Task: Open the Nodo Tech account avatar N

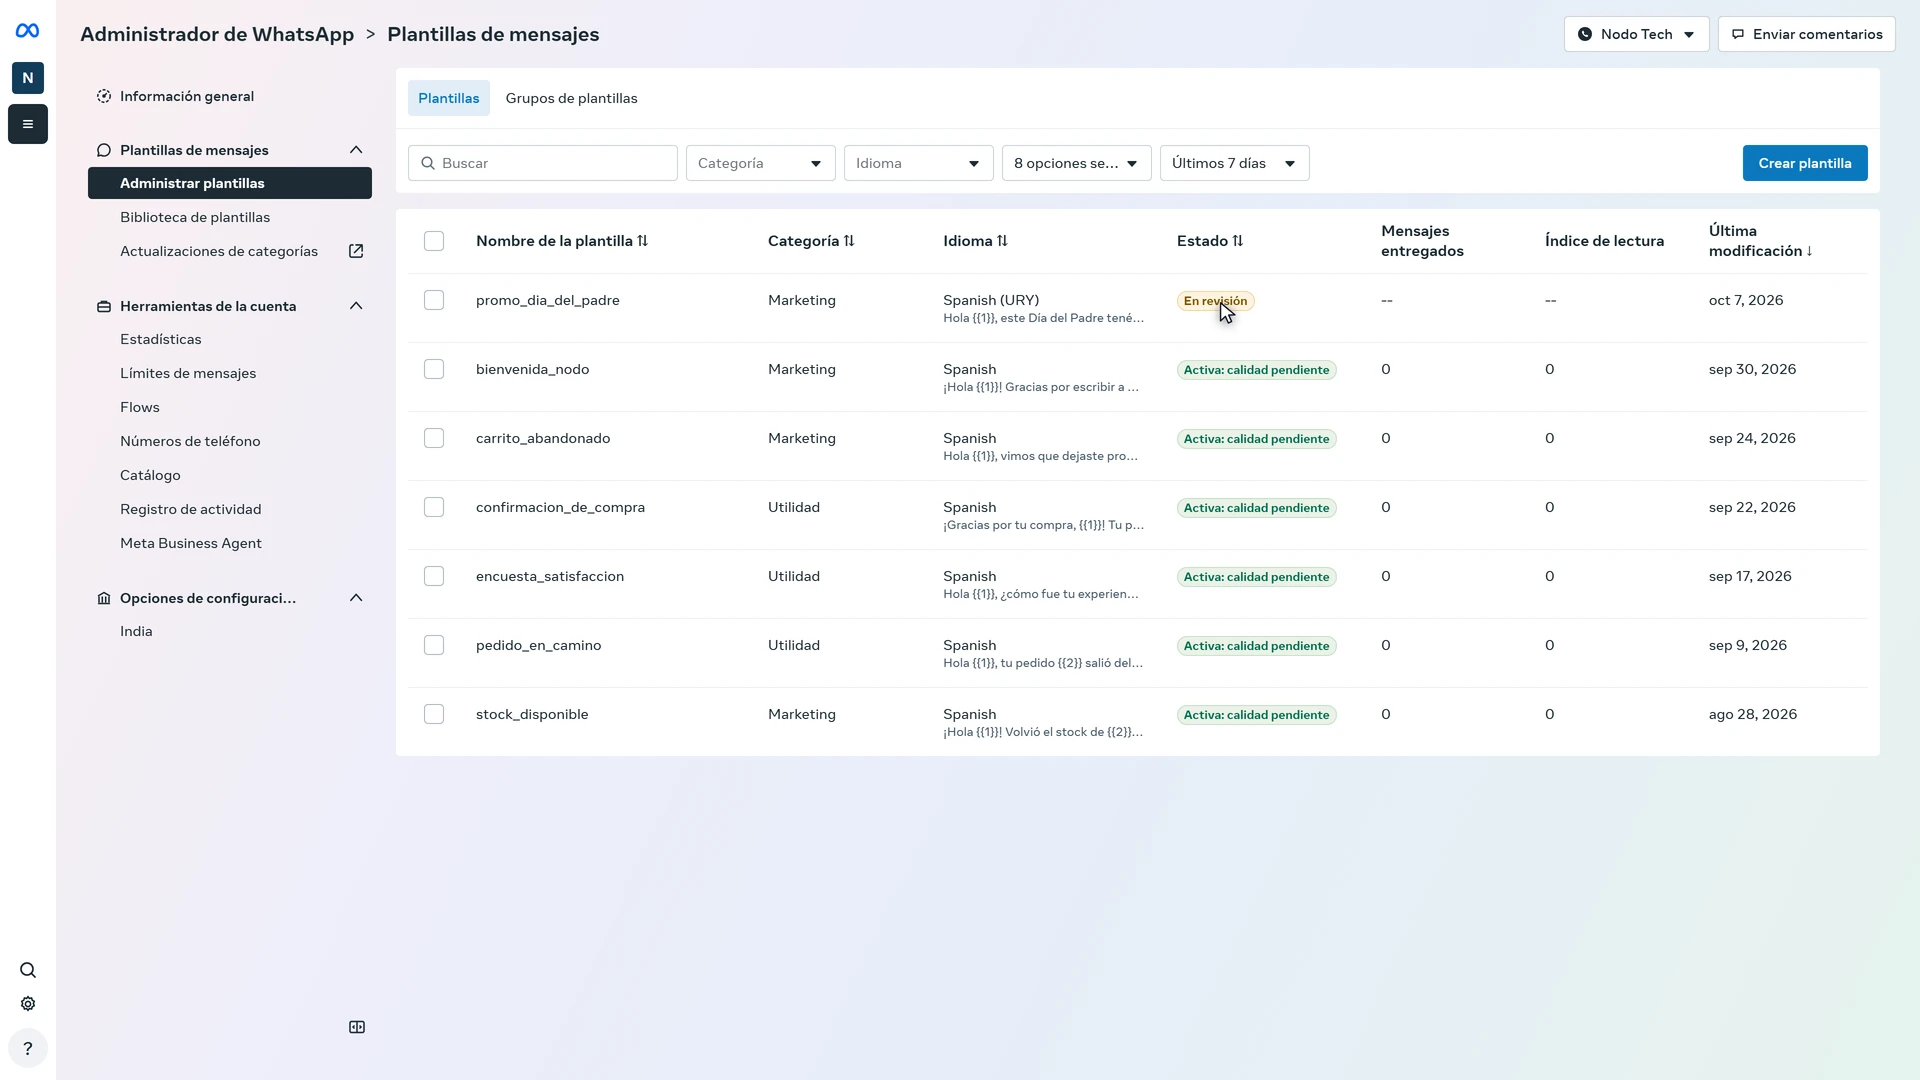Action: (28, 78)
